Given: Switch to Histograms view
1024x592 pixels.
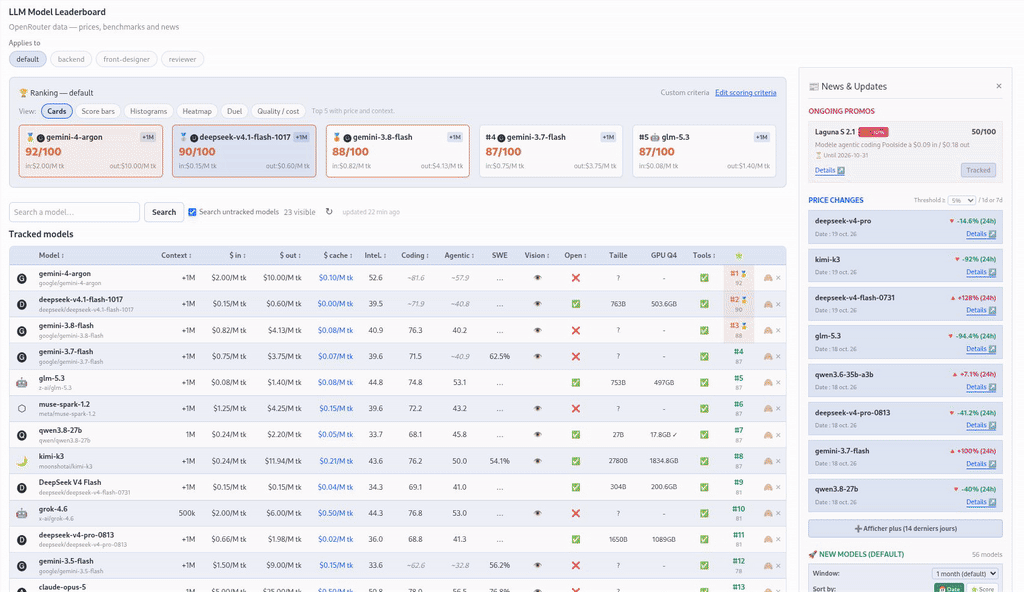Looking at the screenshot, I should (x=148, y=111).
